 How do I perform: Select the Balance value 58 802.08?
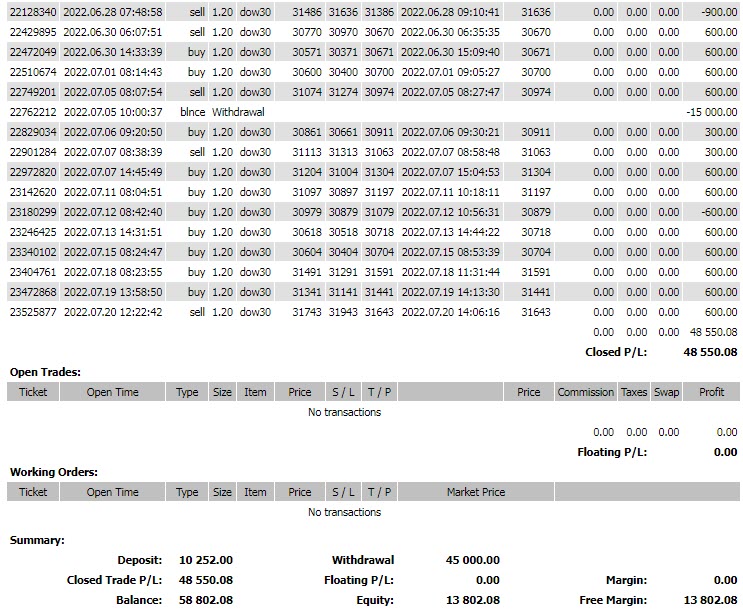(206, 600)
